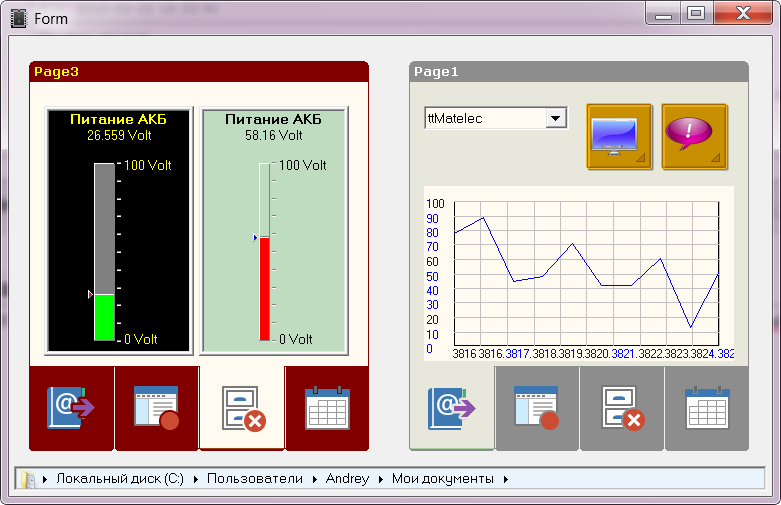Click the folder icon in the path bar

pyautogui.click(x=28, y=479)
